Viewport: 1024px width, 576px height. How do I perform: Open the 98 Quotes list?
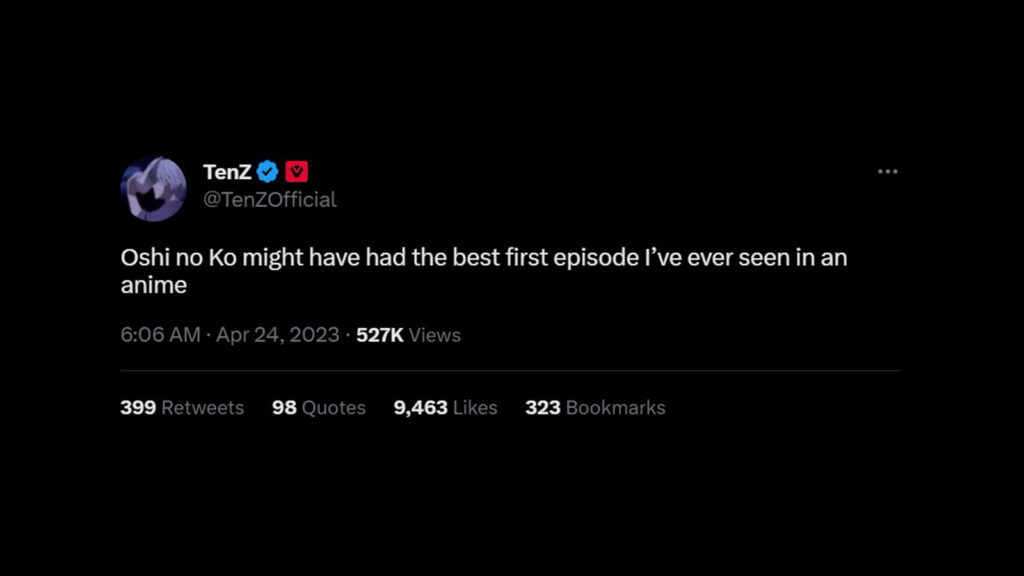click(x=319, y=408)
